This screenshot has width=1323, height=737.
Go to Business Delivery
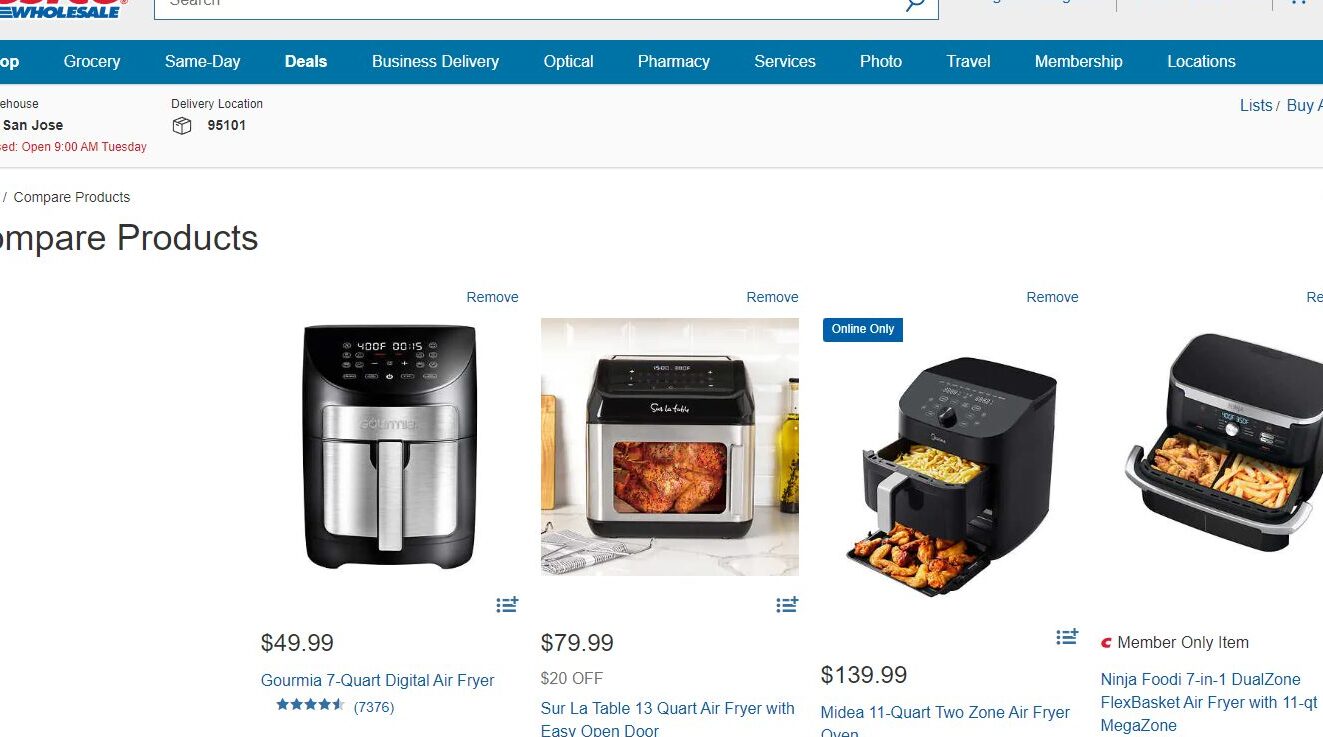point(435,61)
